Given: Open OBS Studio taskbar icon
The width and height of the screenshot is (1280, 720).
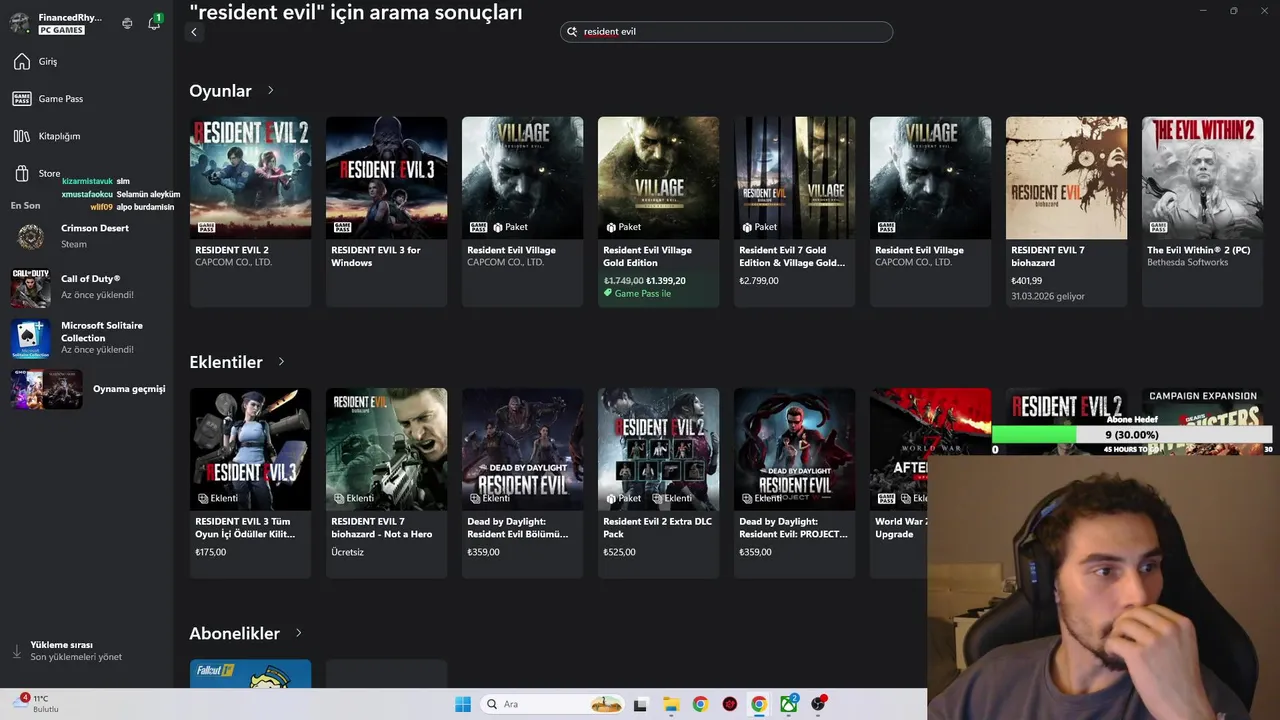Looking at the screenshot, I should click(x=819, y=704).
